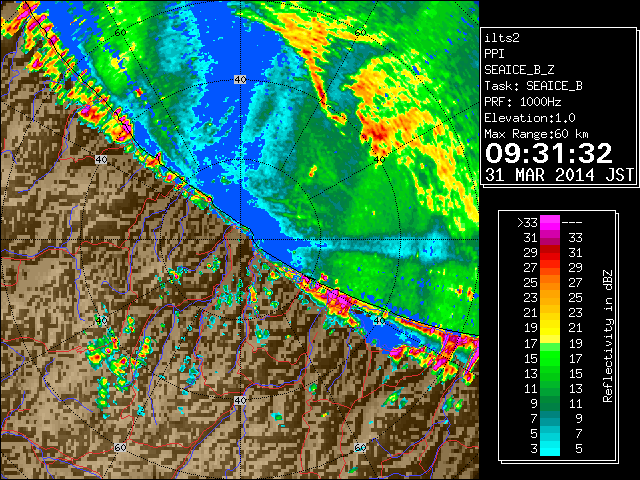Pick the teal 7–9 dBZ legend swatch
Image resolution: width=640 pixels, height=480 pixels.
click(x=550, y=418)
